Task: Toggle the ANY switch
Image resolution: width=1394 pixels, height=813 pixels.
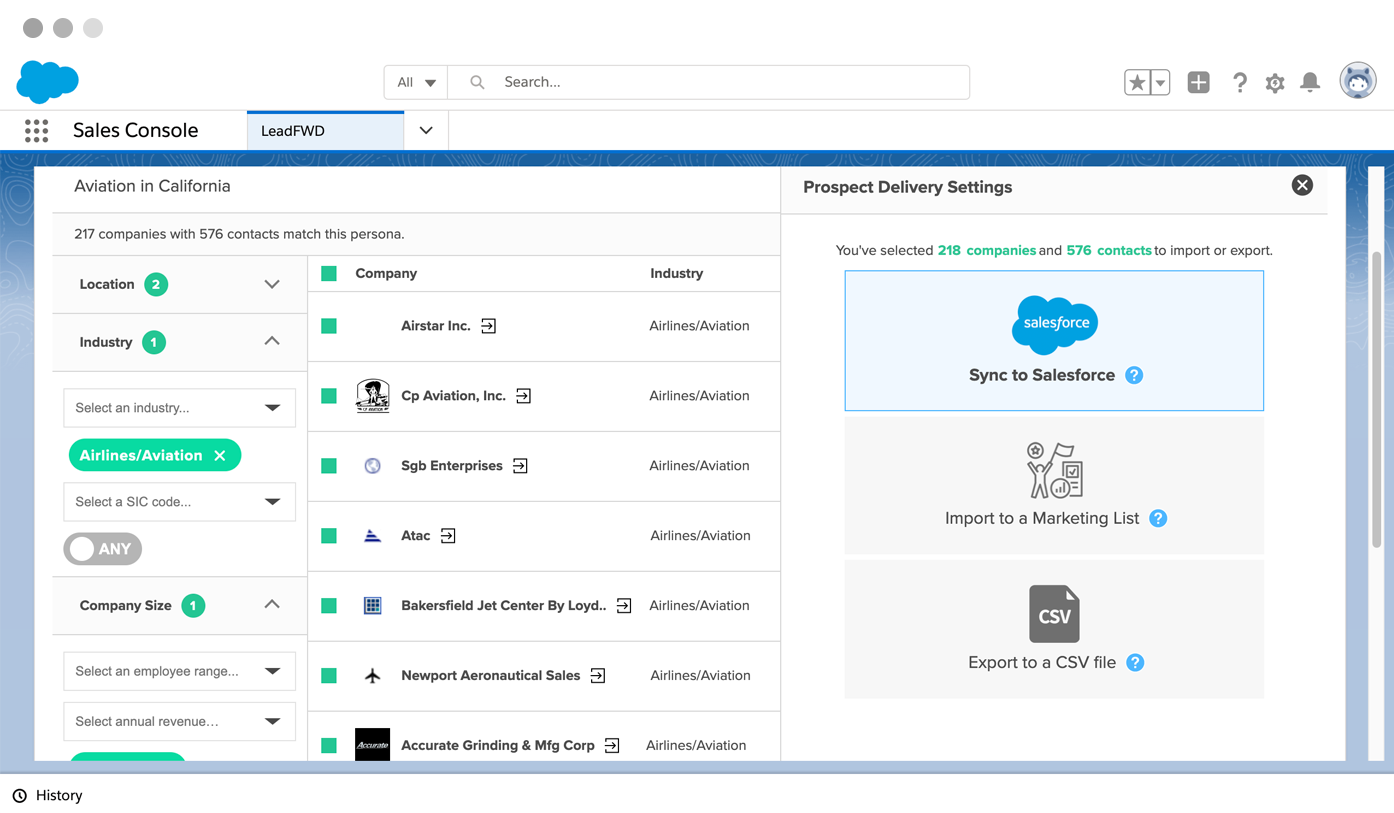Action: coord(103,549)
